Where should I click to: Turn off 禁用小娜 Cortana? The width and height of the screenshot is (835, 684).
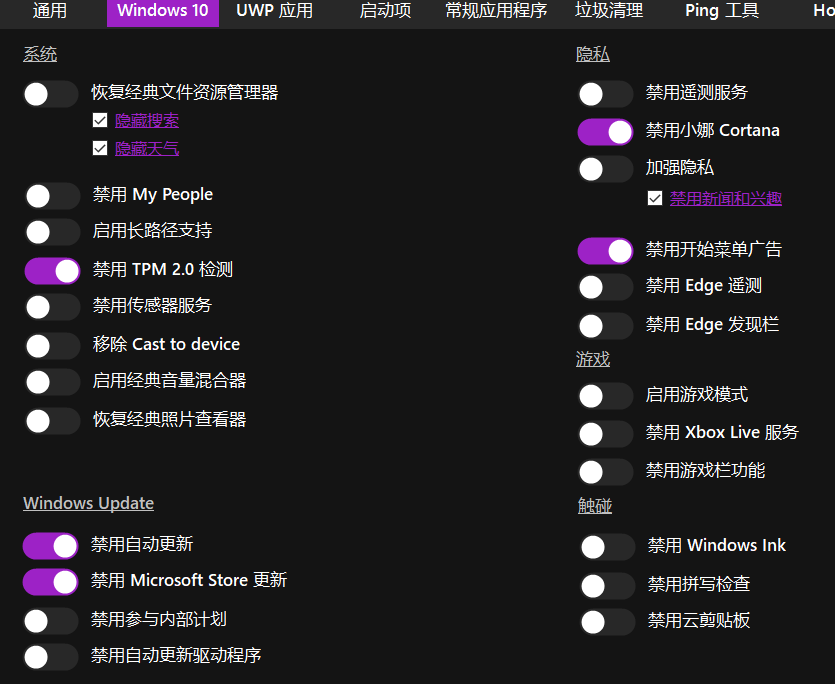pos(605,130)
